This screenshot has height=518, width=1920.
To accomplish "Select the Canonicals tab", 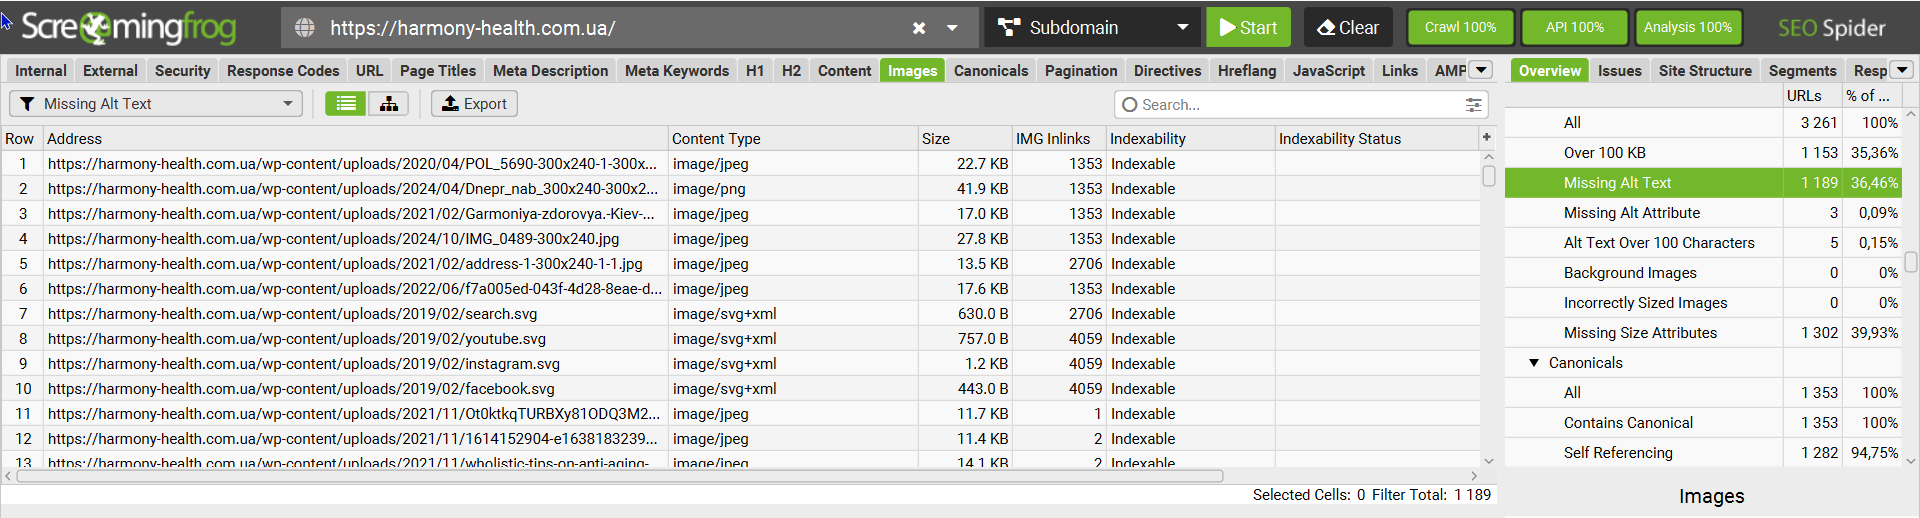I will pos(991,70).
